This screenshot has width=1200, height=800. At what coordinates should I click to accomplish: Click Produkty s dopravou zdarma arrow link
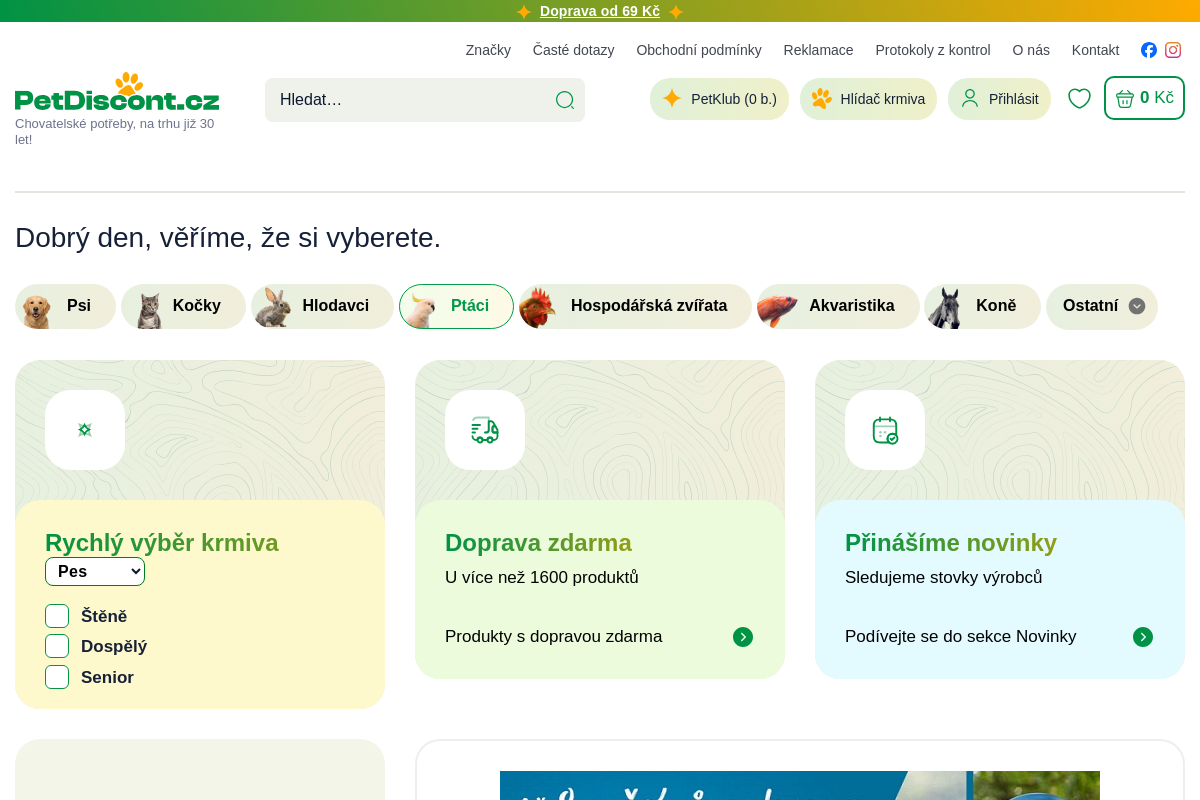(x=743, y=637)
